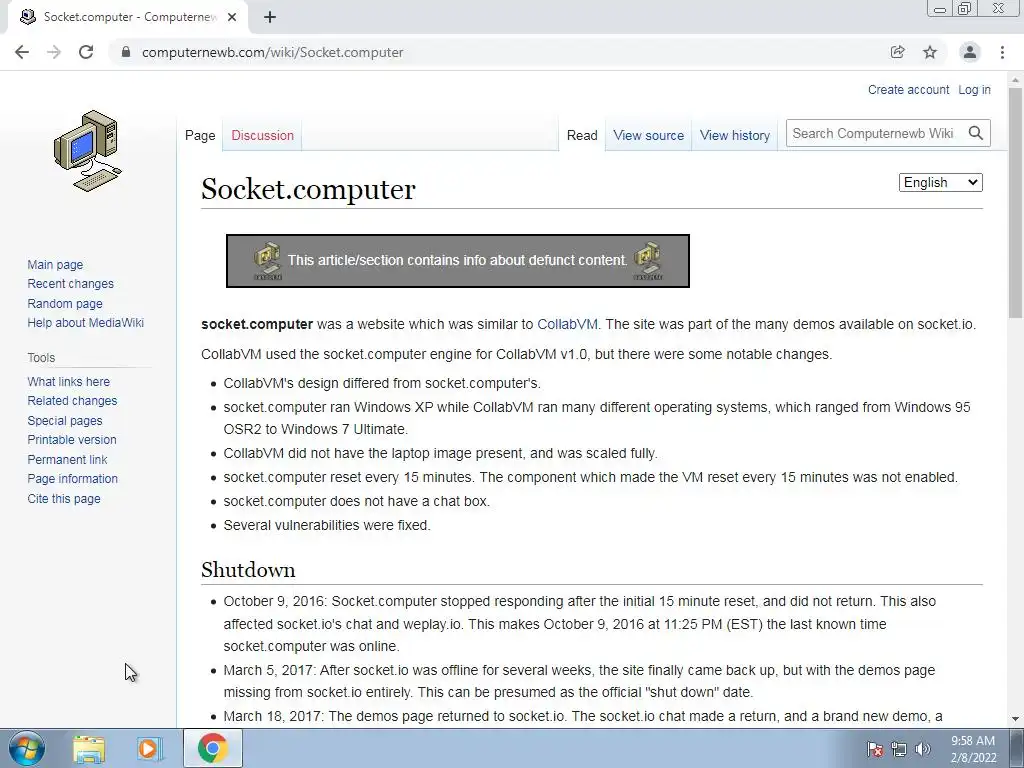The height and width of the screenshot is (768, 1024).
Task: Click the share page icon in address bar
Action: [897, 52]
